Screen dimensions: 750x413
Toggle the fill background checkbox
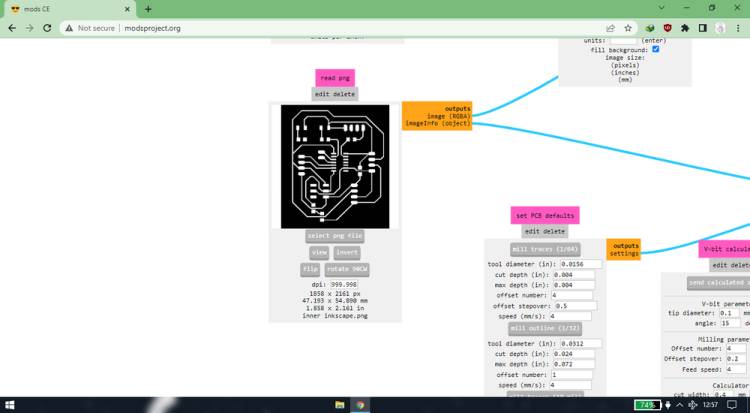[656, 49]
